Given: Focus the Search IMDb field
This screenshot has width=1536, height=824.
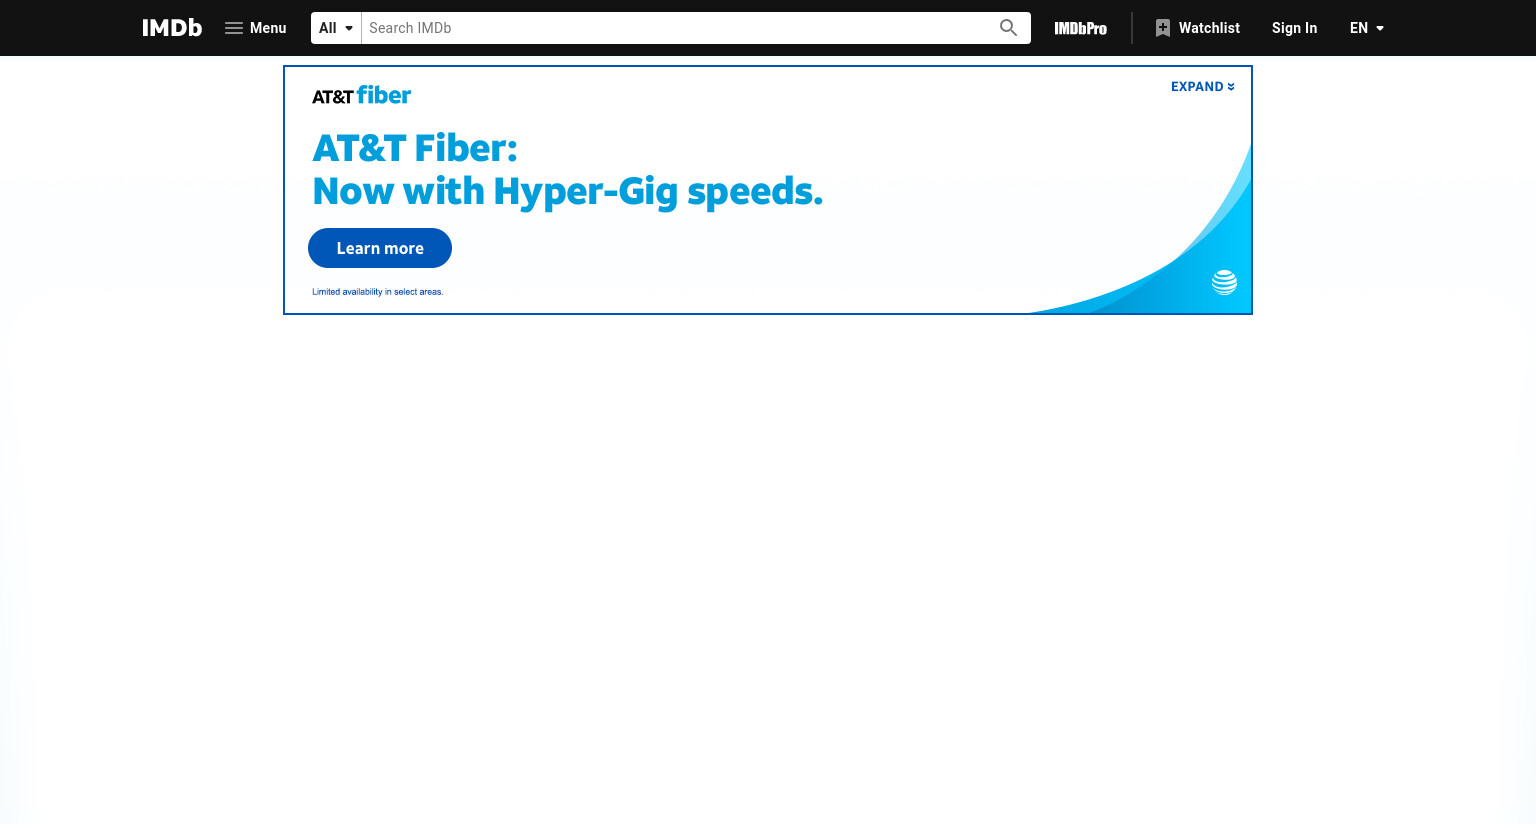Looking at the screenshot, I should pos(675,28).
